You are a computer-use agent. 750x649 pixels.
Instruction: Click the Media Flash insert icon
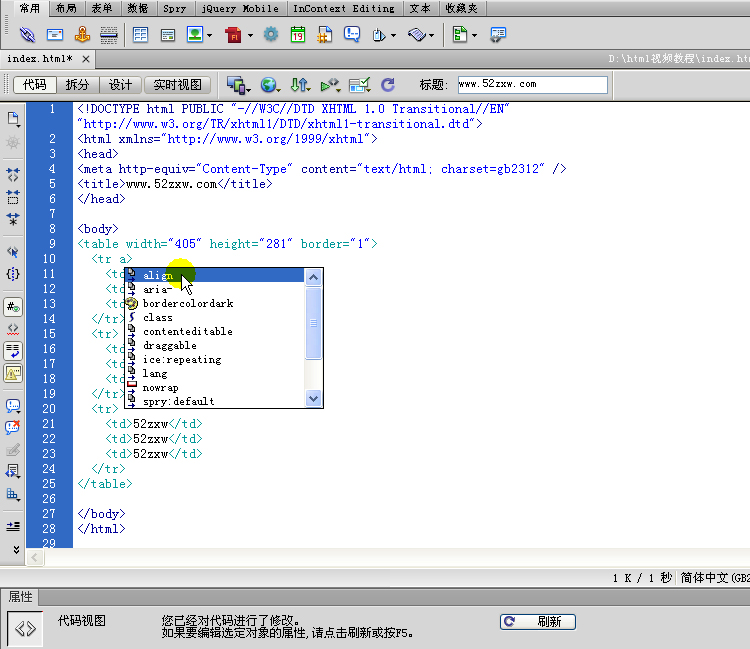point(233,35)
